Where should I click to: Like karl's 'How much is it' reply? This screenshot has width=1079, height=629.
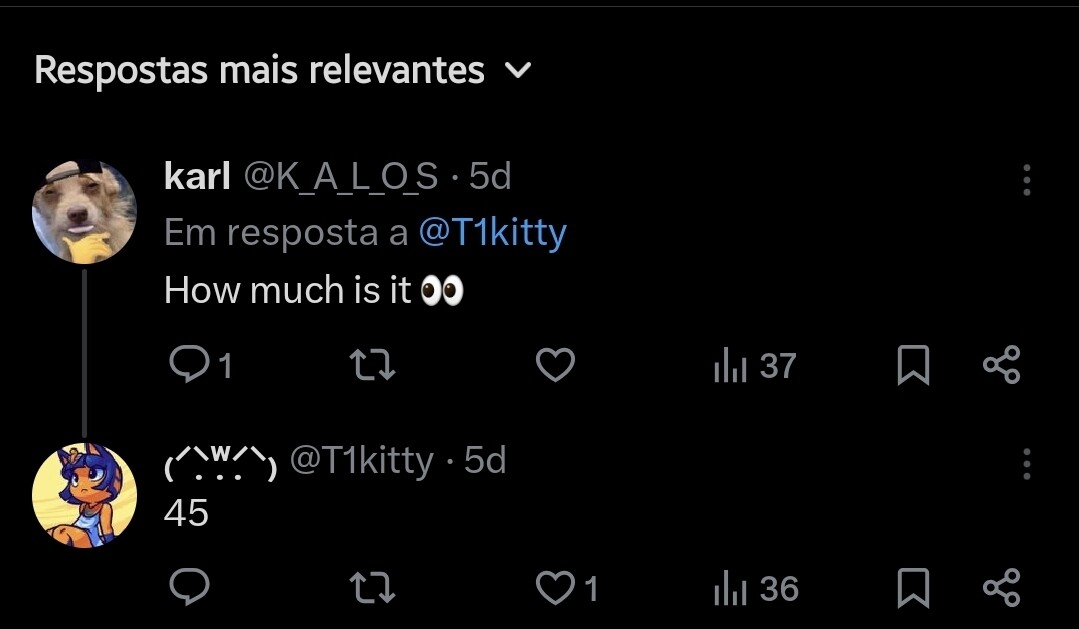(x=556, y=366)
